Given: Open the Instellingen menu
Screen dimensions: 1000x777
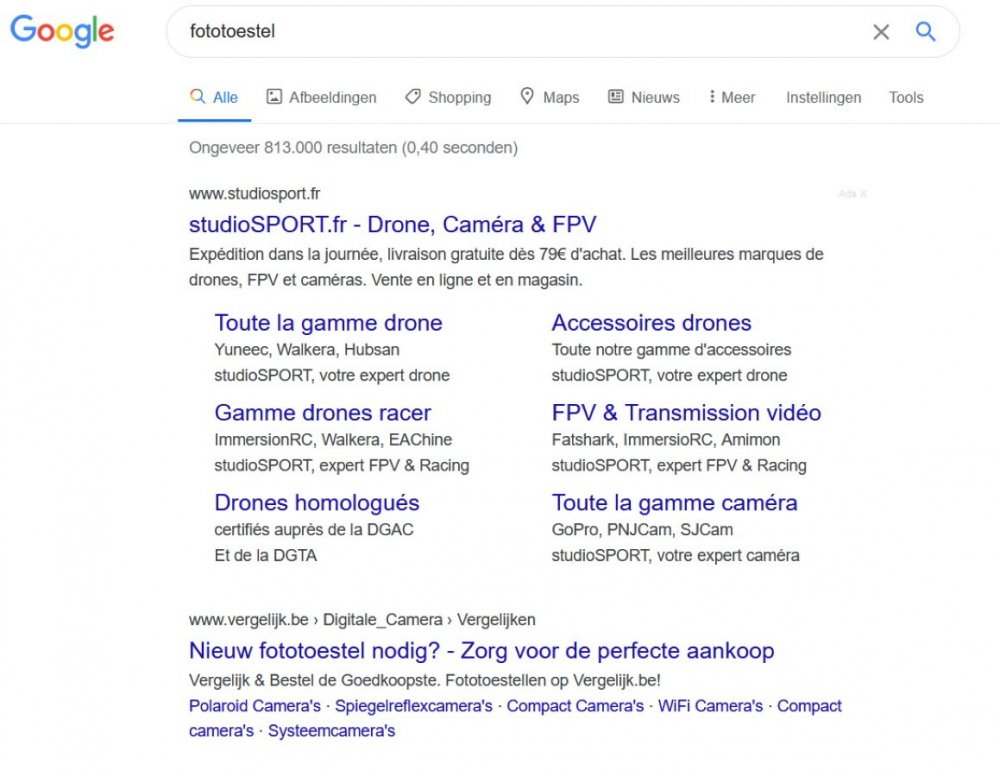Looking at the screenshot, I should click(x=823, y=97).
